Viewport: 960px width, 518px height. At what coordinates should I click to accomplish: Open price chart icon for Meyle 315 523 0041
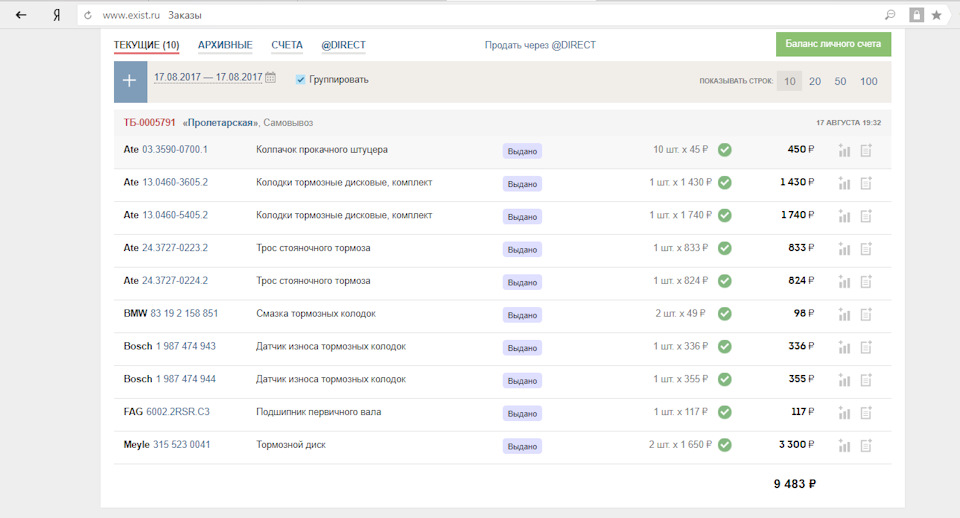click(844, 445)
